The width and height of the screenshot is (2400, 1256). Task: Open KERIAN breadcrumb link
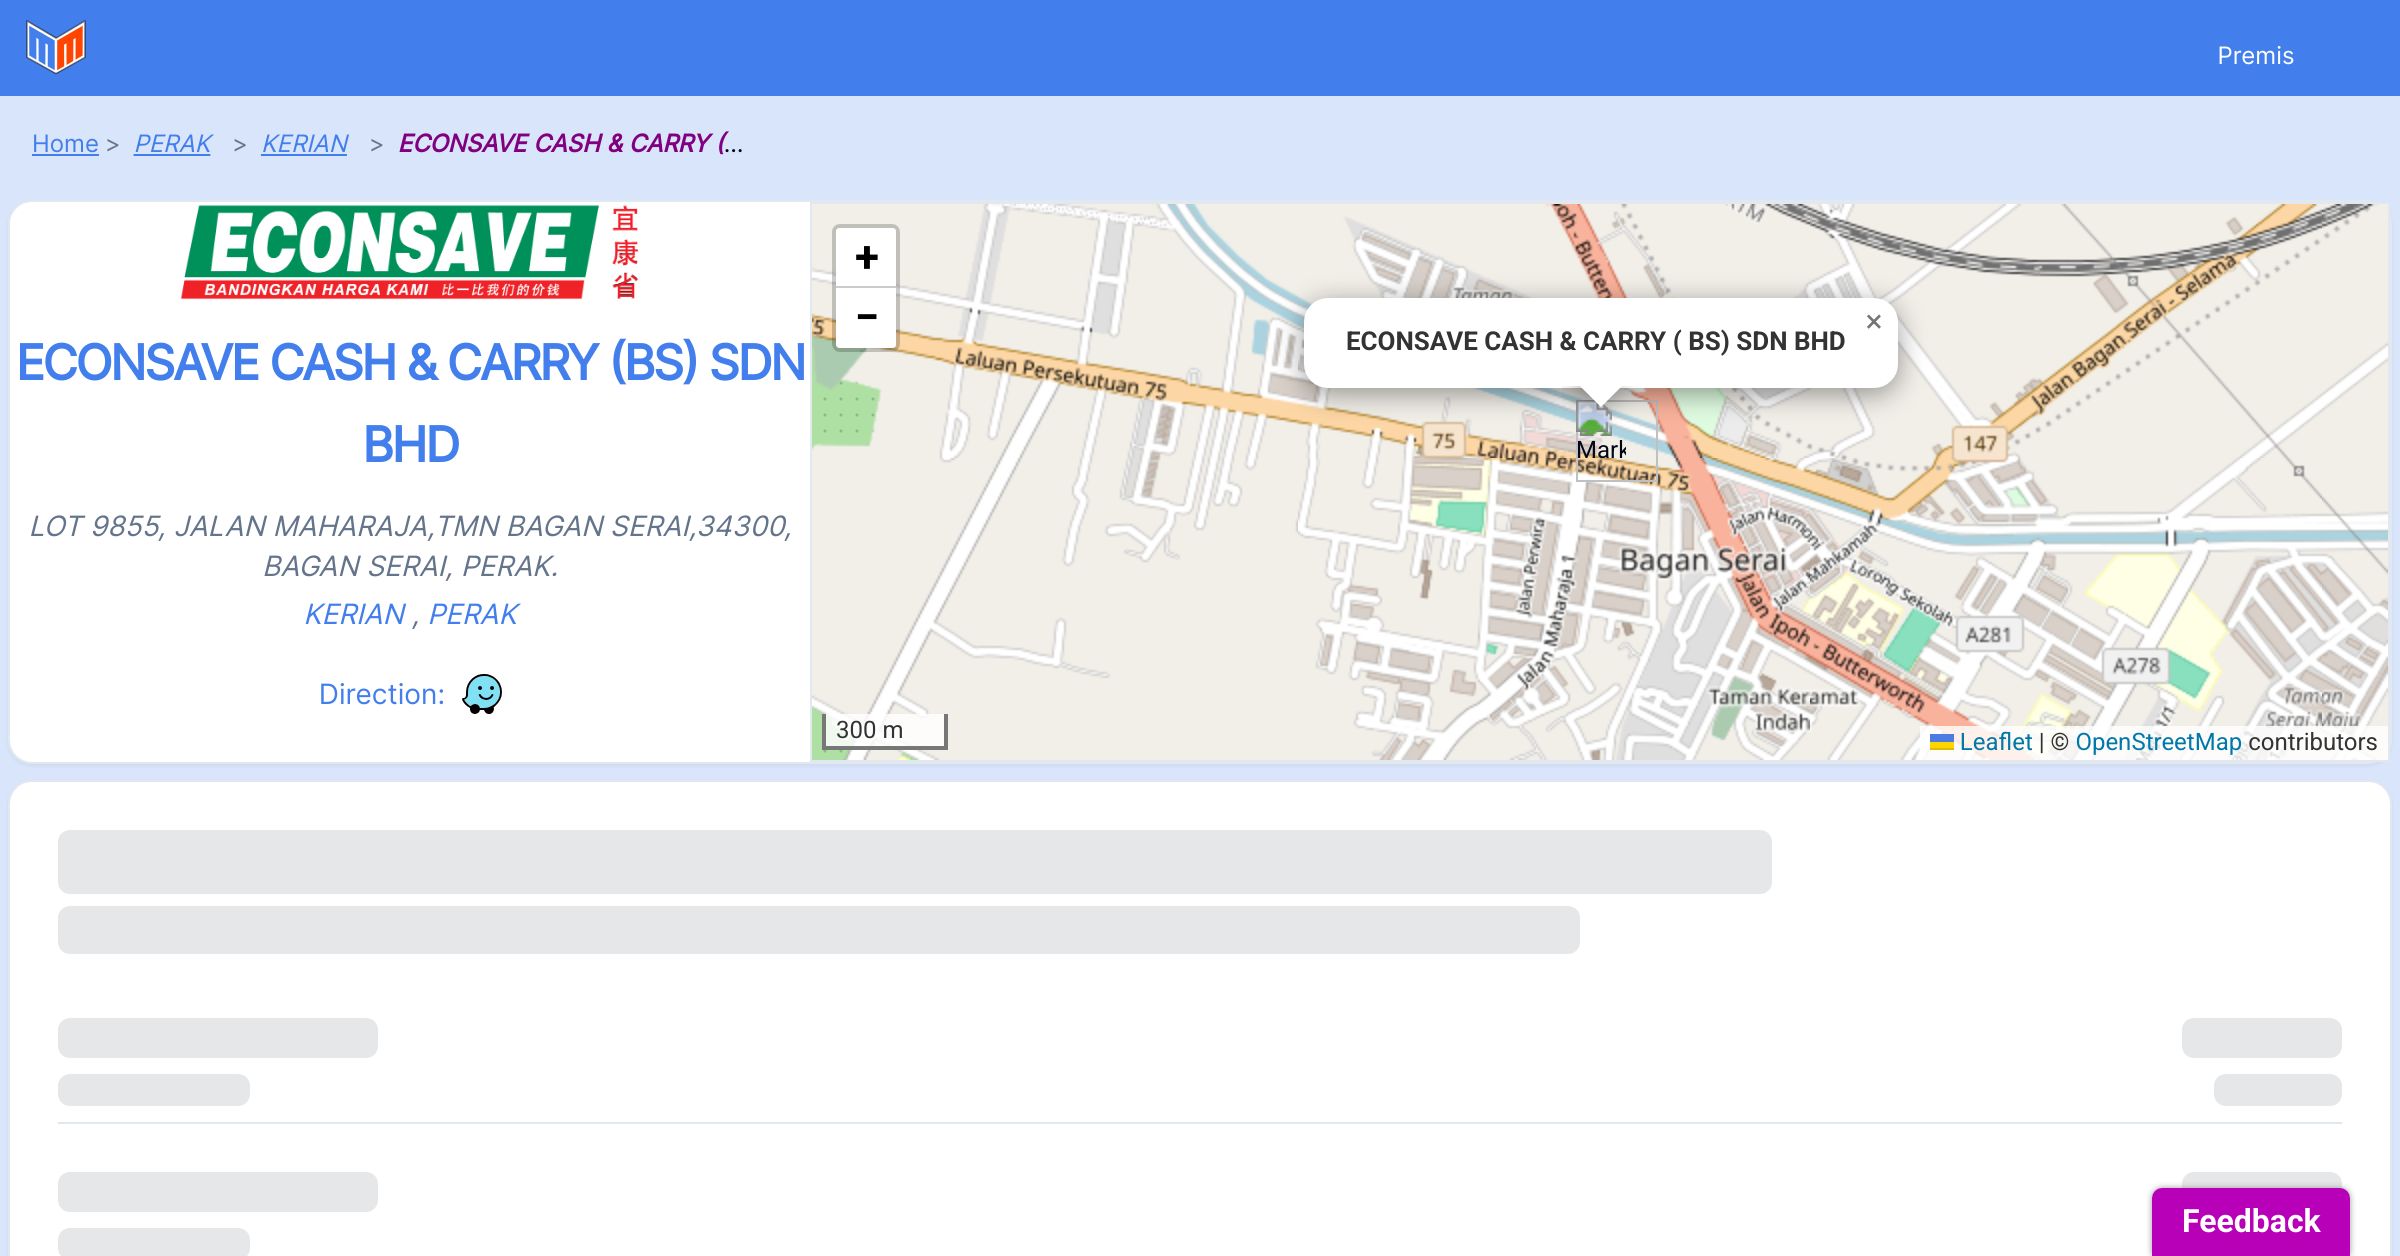305,144
